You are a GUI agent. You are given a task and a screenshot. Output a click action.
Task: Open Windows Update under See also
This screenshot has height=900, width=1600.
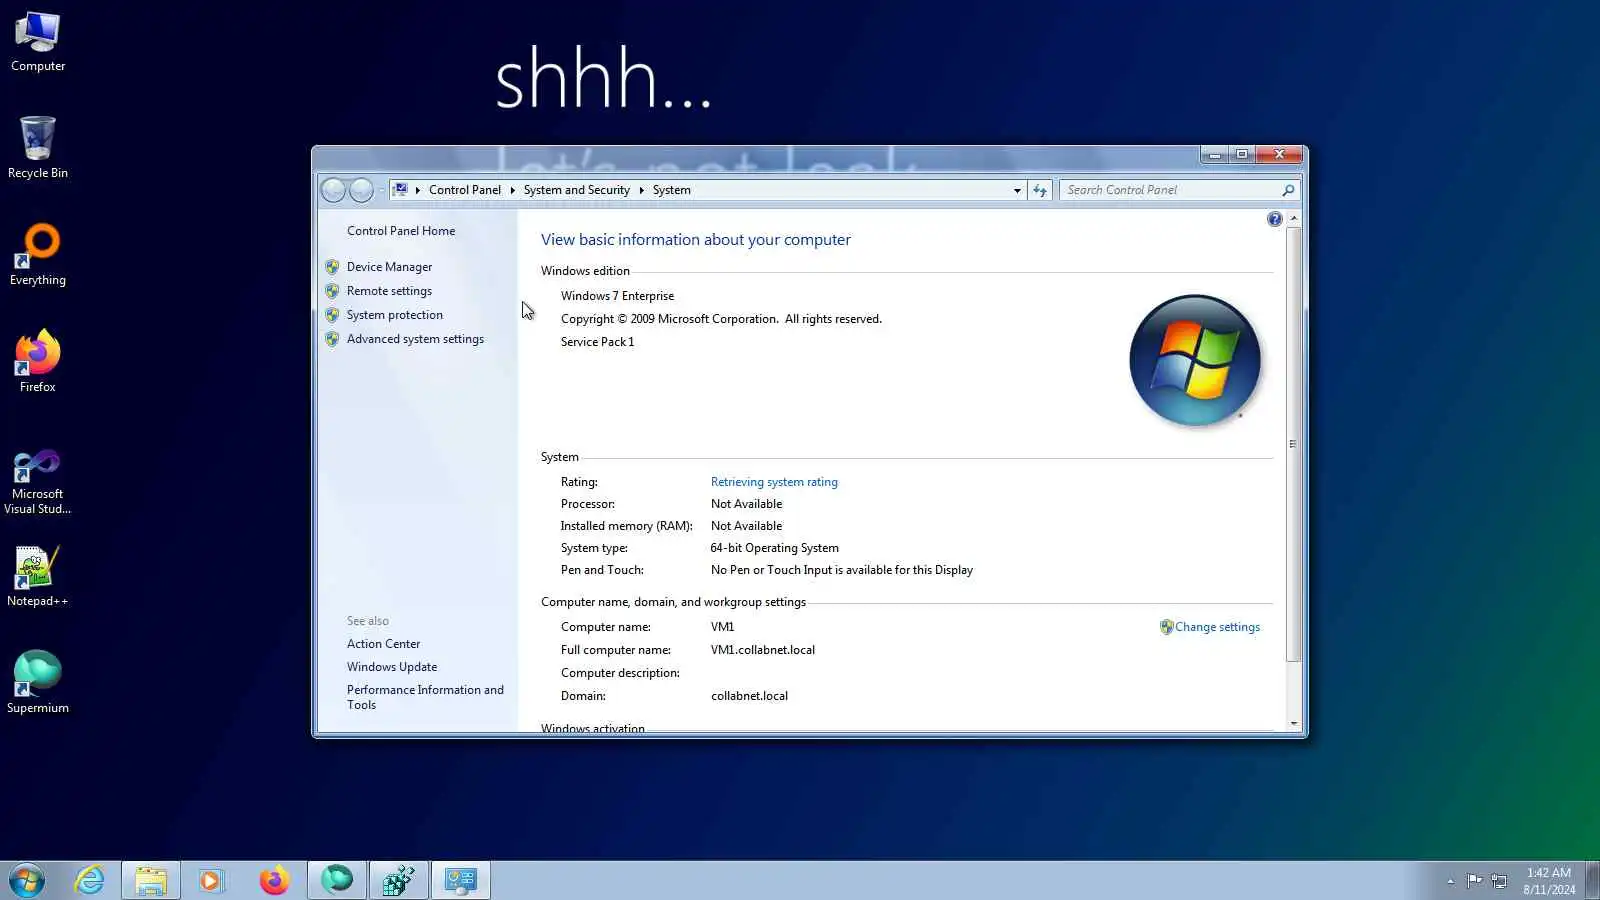pos(392,667)
